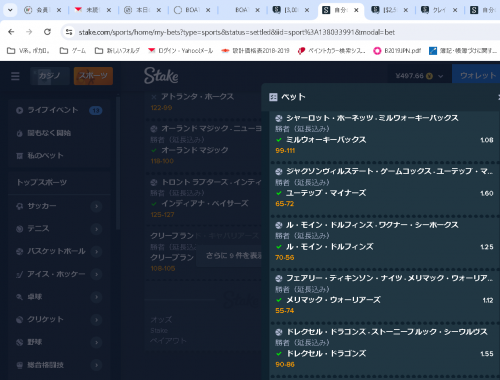The image size is (500, 380).
Task: Select the カジノ tab
Action: click(50, 76)
